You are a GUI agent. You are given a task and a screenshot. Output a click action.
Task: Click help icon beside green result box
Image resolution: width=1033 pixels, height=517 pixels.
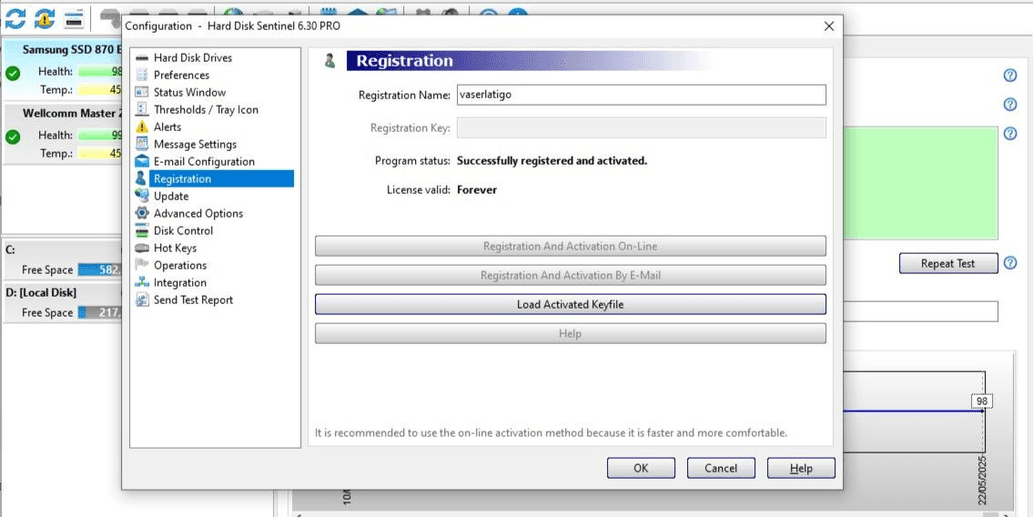pos(1010,134)
